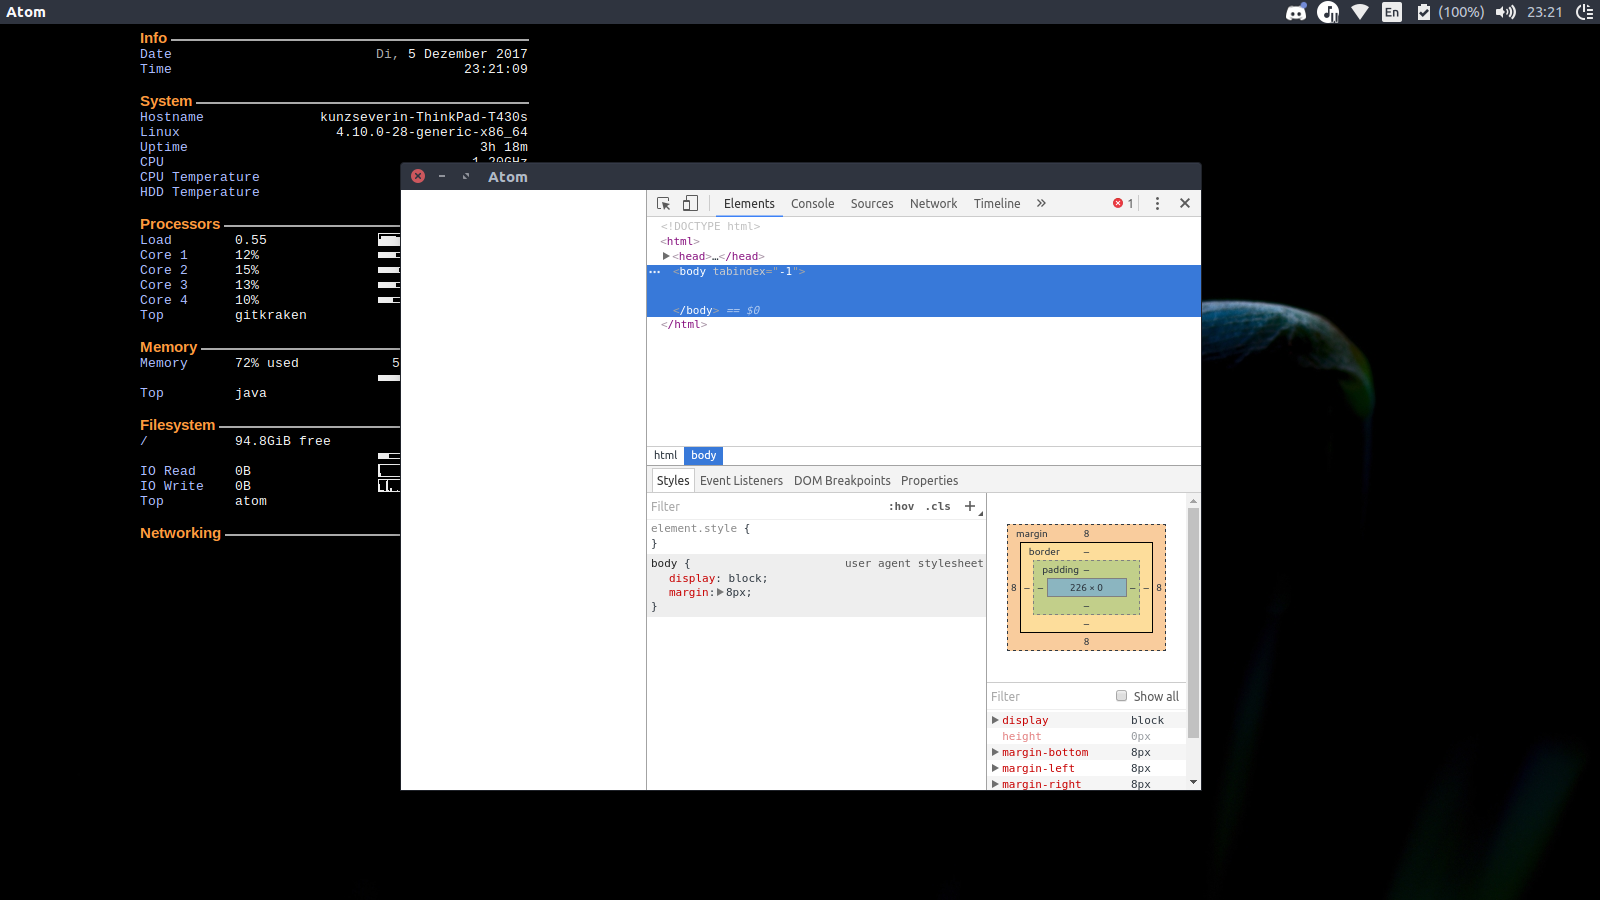Open the En keyboard layout indicator
Screen dimensions: 1600x900
1392,12
